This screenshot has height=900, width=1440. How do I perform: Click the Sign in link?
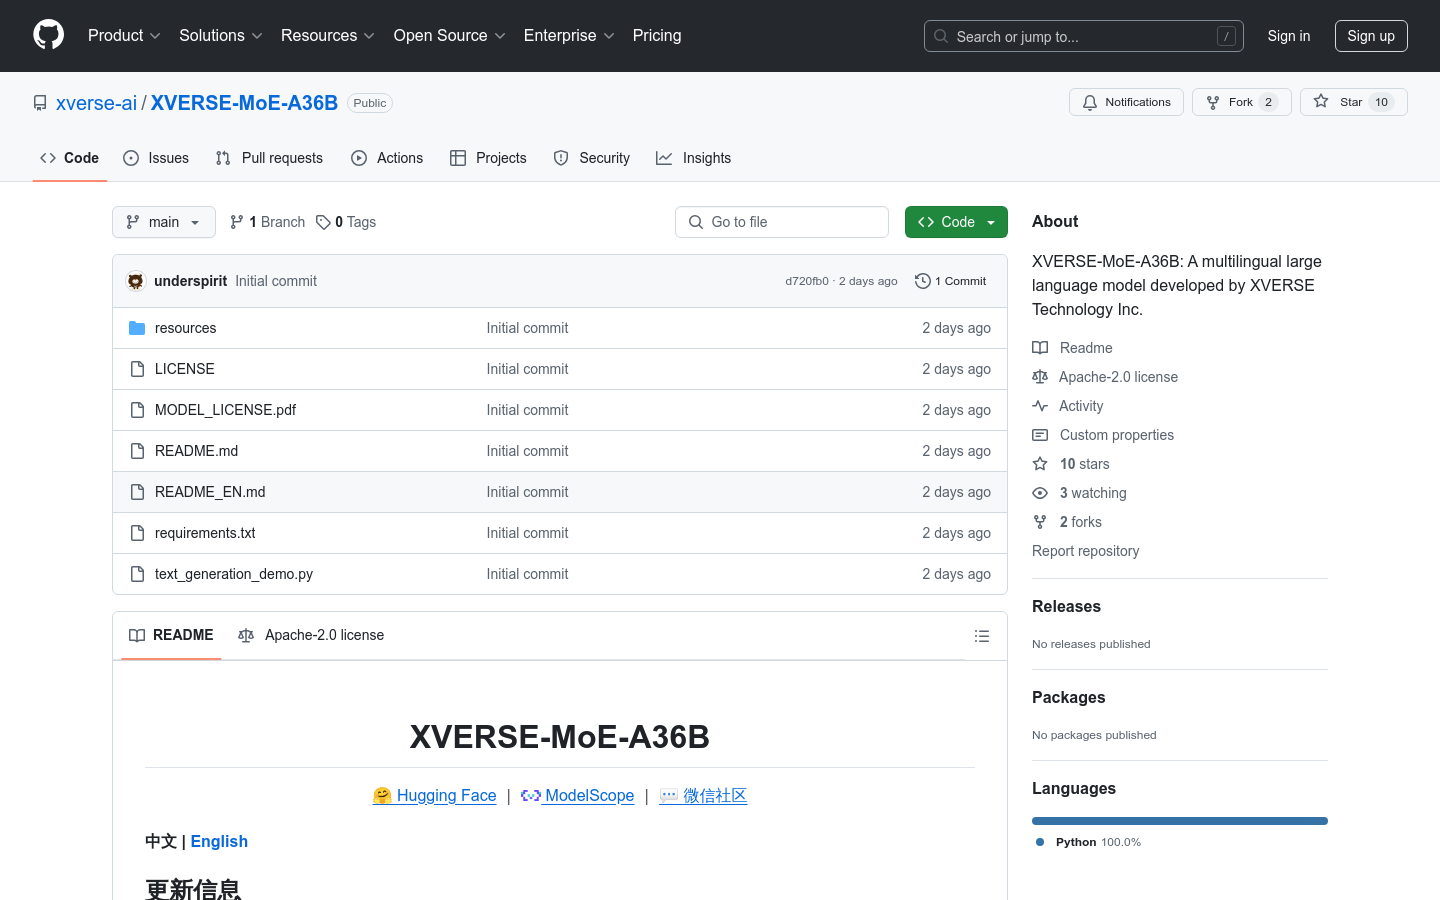(1289, 36)
